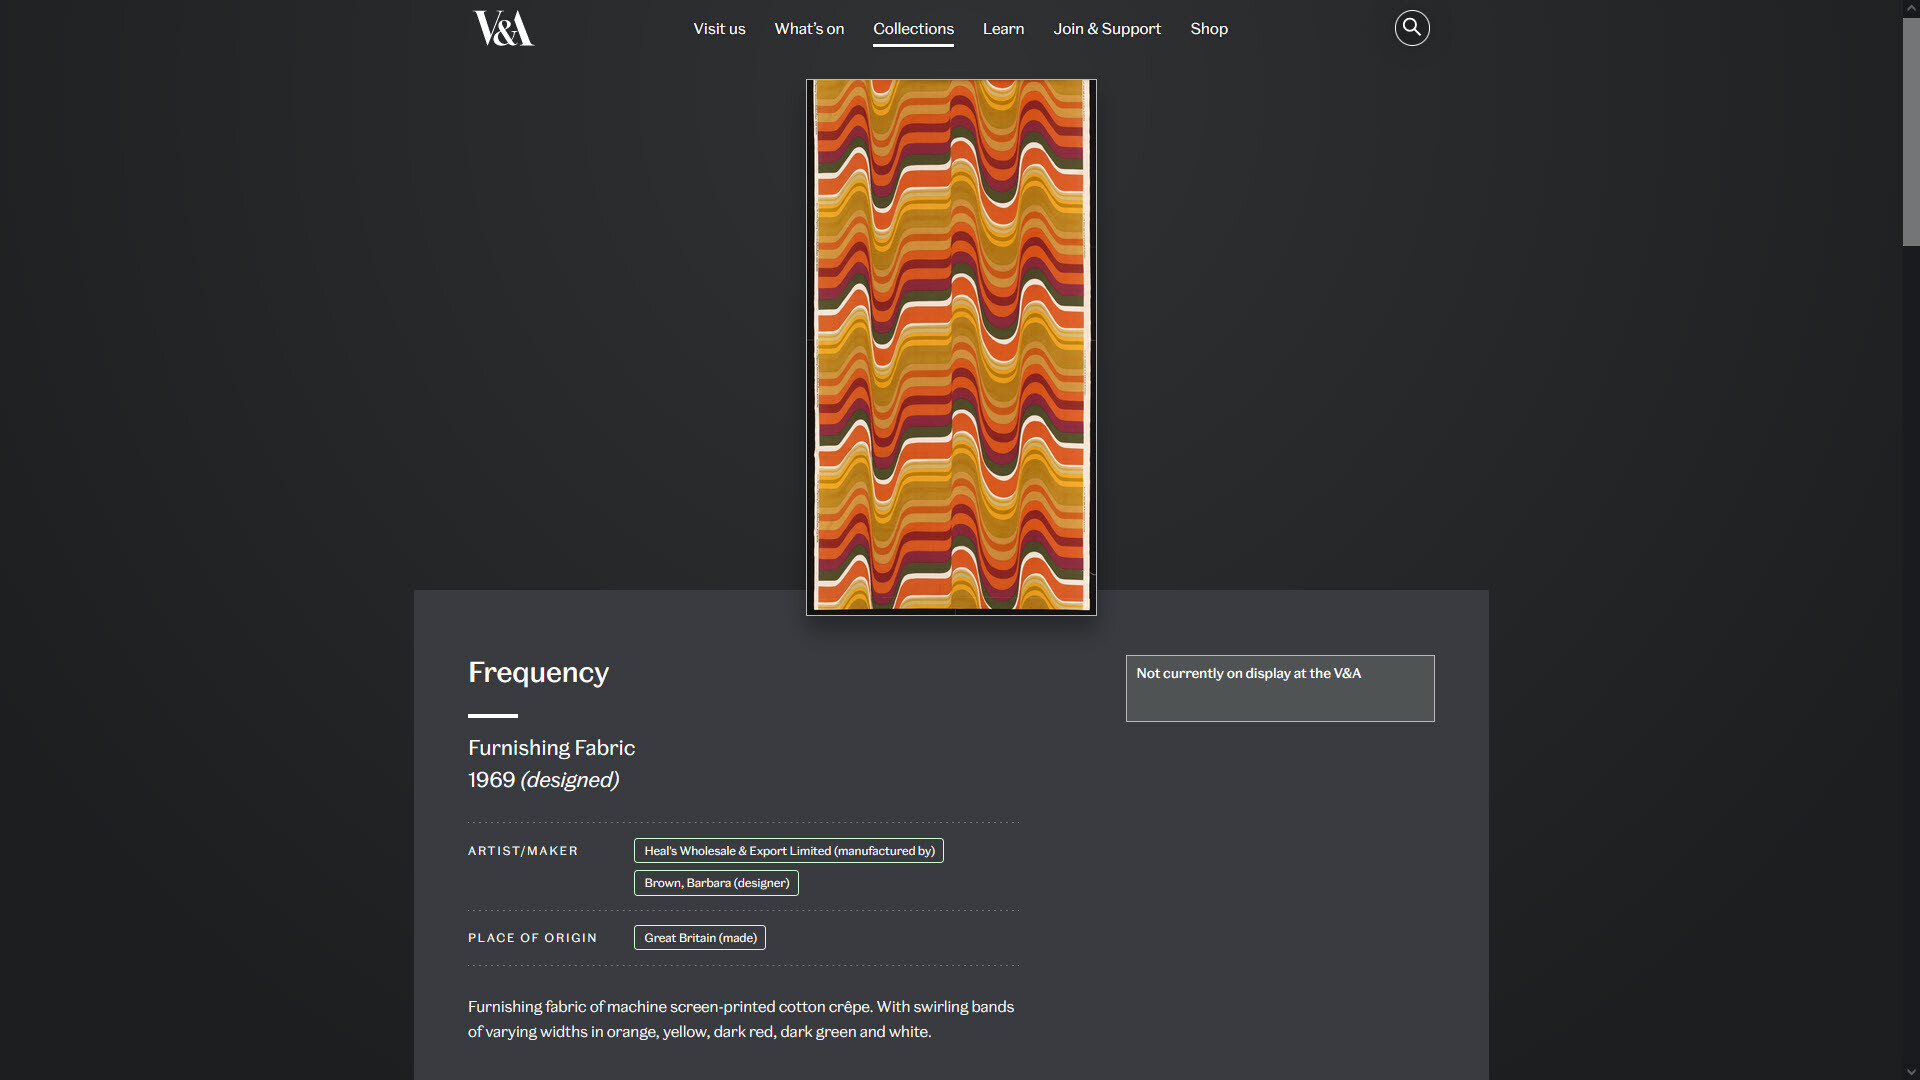Open Brown, Barbara (designer) maker page
The image size is (1920, 1080).
(715, 882)
